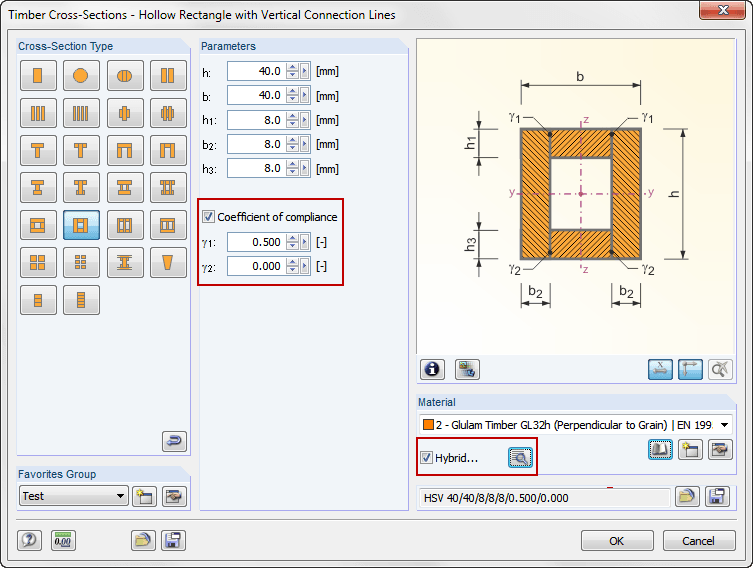Expand the Material selection dropdown

coord(725,425)
